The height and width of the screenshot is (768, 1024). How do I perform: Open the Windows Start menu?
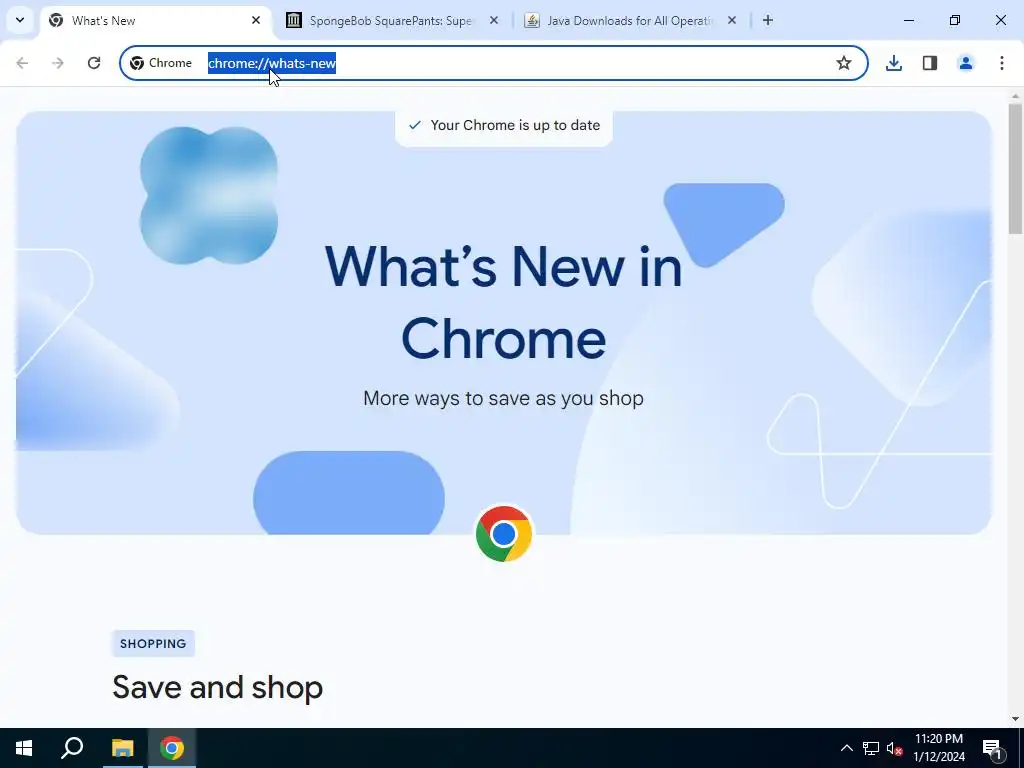point(24,748)
